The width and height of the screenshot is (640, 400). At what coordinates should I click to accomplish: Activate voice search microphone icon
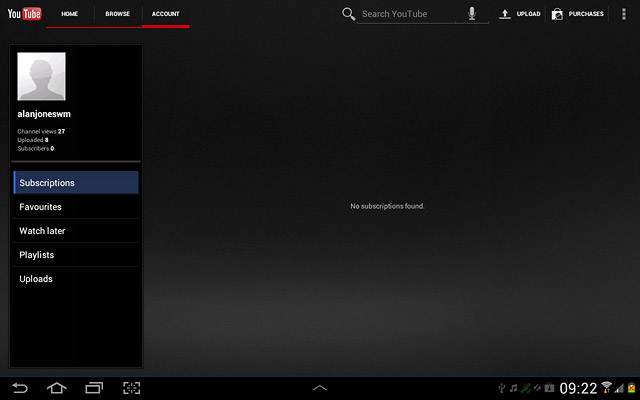[x=472, y=13]
